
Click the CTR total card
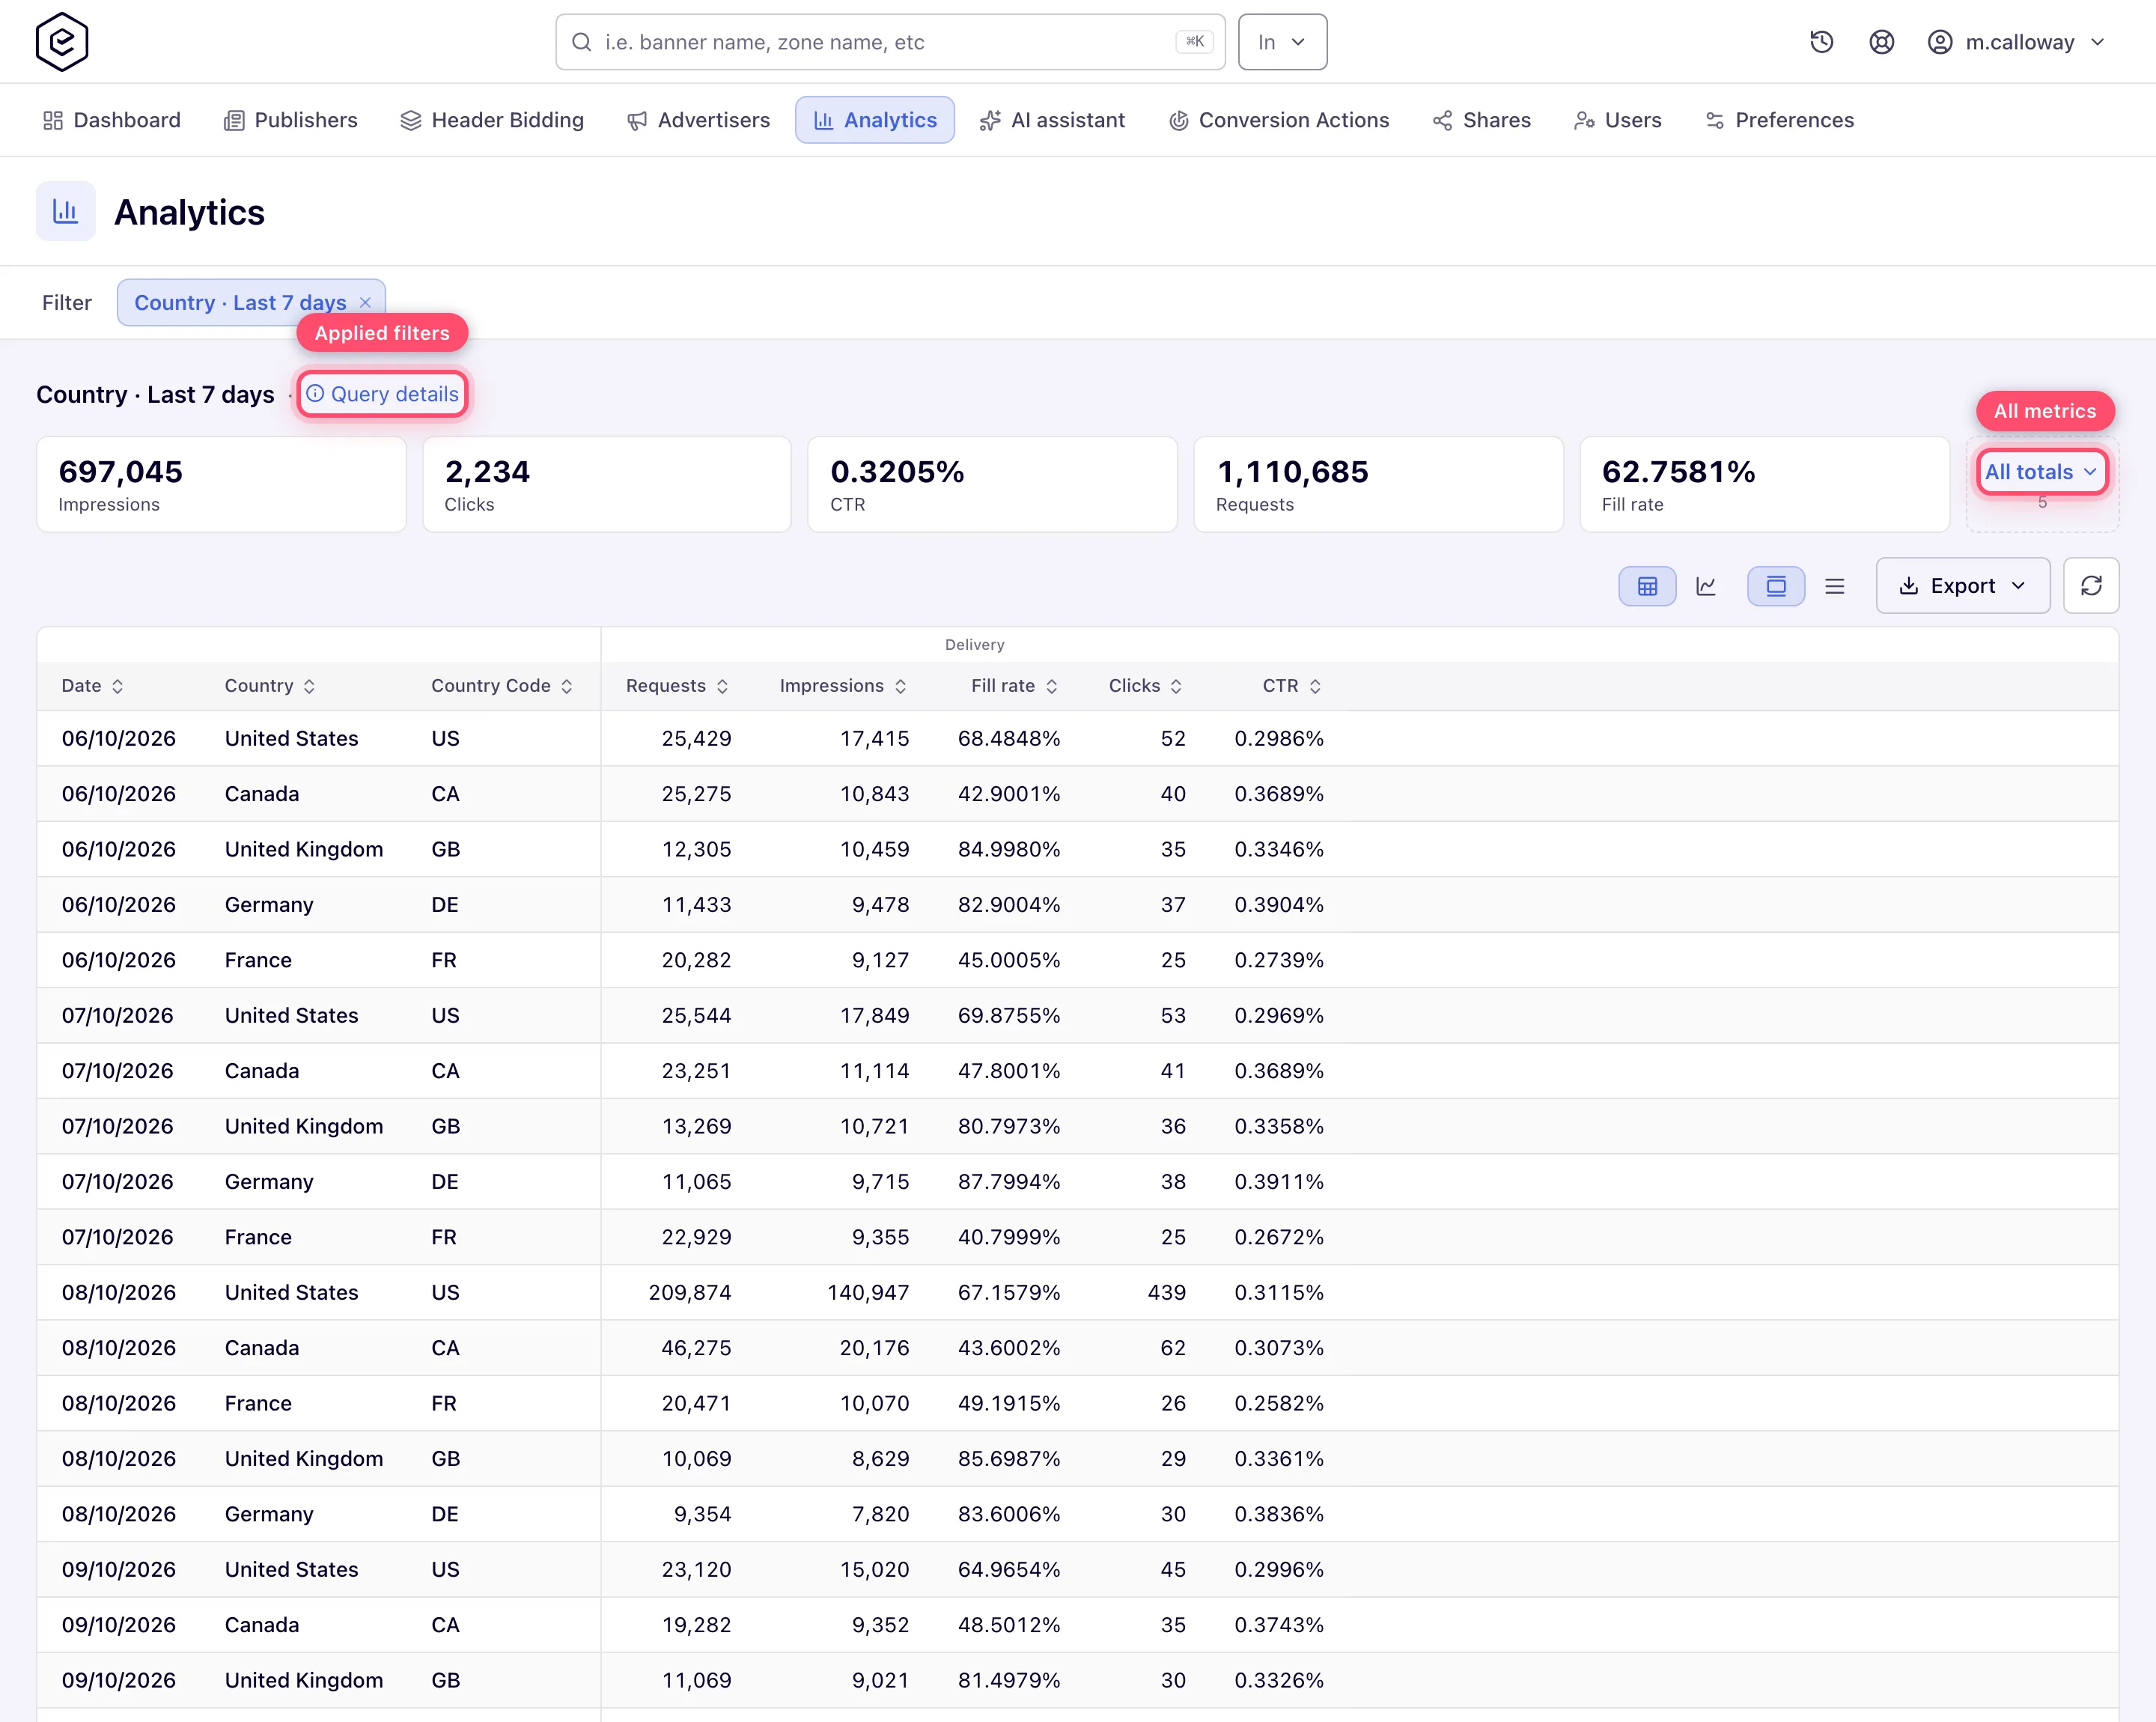tap(992, 484)
